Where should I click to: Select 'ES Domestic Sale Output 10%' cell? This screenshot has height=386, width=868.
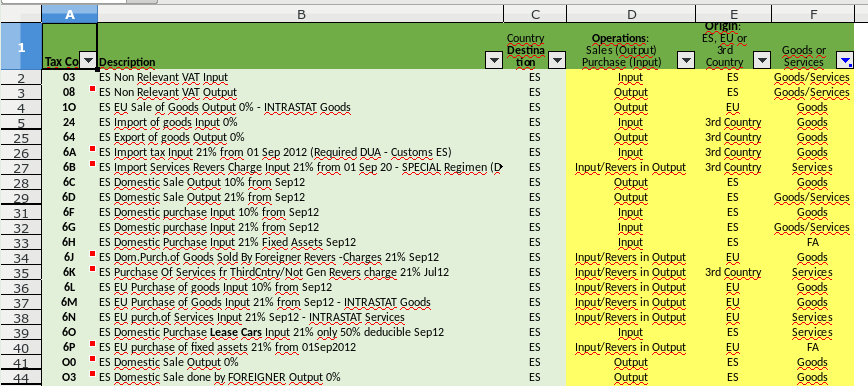301,182
